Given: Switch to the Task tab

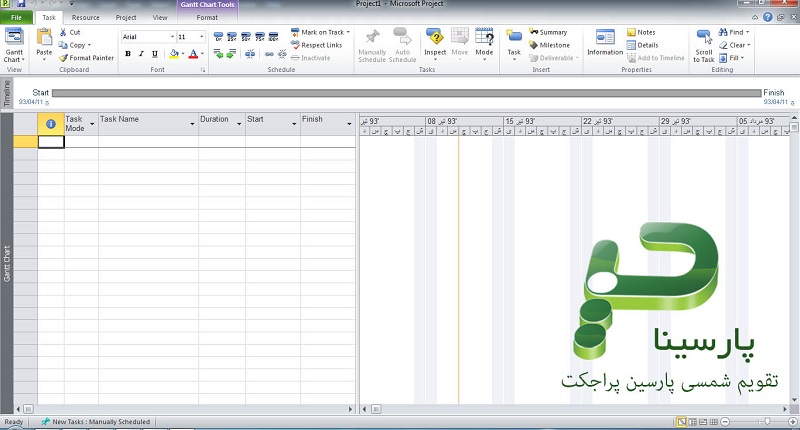Looking at the screenshot, I should pos(49,17).
